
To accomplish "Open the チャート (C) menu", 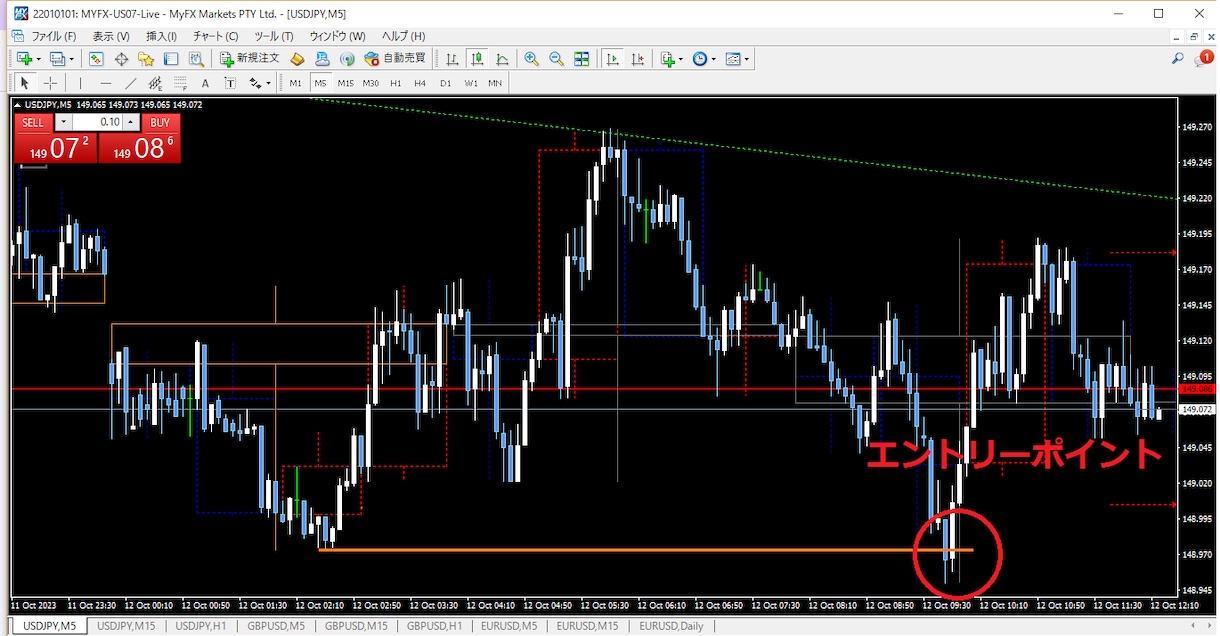I will tap(215, 36).
